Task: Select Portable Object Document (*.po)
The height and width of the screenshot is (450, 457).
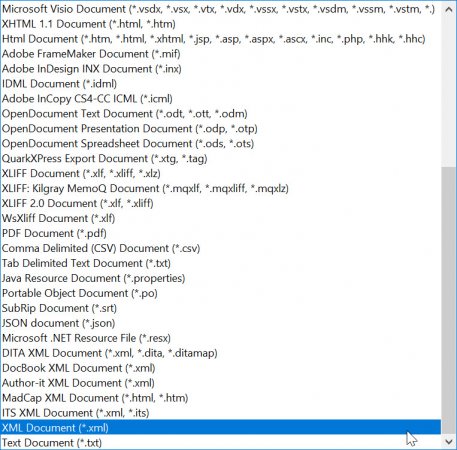Action: click(x=221, y=293)
